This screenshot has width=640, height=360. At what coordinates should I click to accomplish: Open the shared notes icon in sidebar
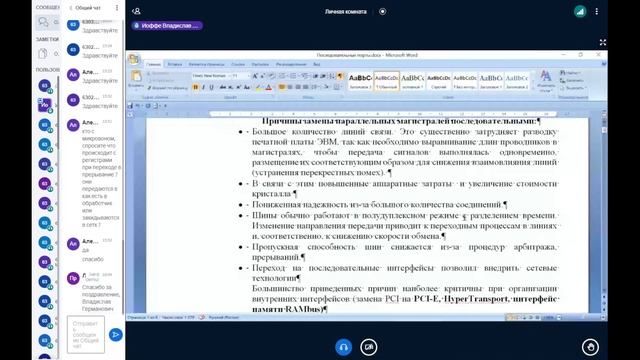coord(43,53)
